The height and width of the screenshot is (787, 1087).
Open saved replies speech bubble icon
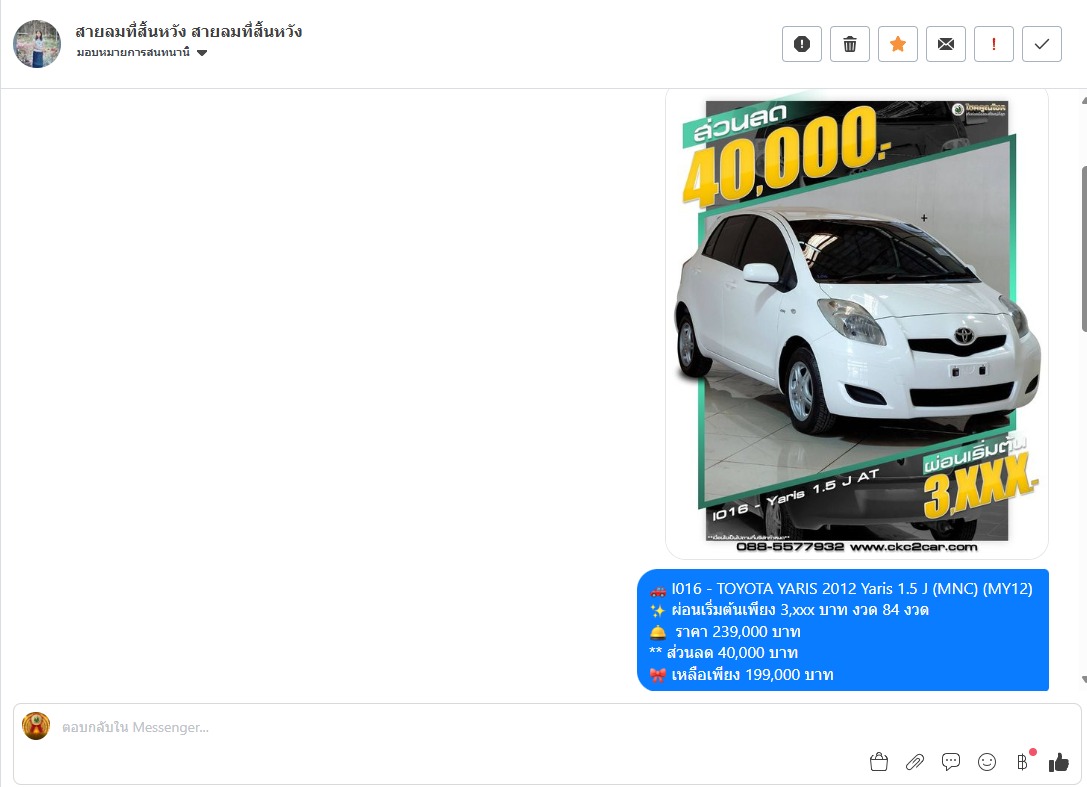click(x=951, y=762)
